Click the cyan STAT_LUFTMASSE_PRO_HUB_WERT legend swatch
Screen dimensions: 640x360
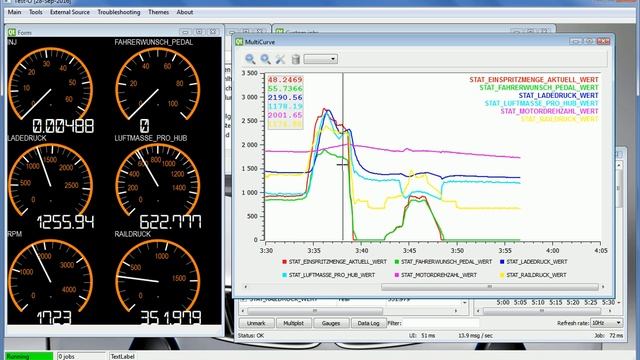284,275
